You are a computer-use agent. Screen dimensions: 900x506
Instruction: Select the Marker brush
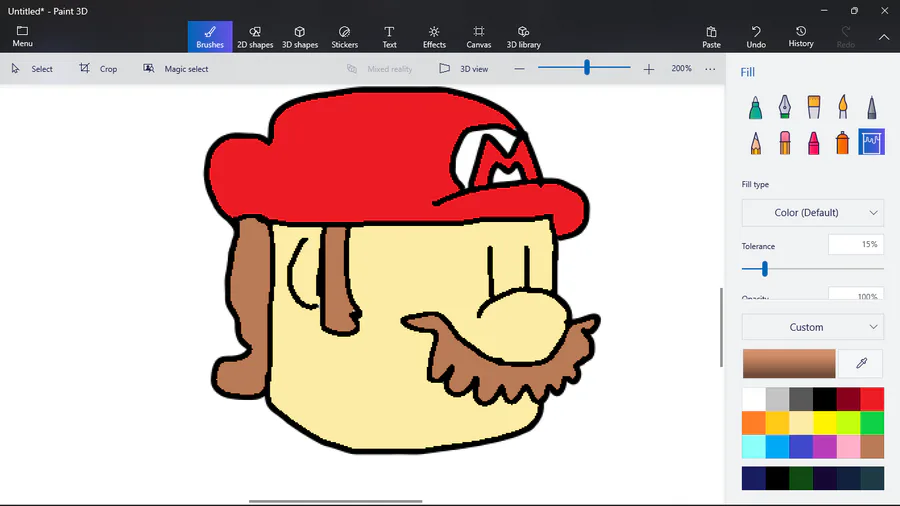click(755, 107)
